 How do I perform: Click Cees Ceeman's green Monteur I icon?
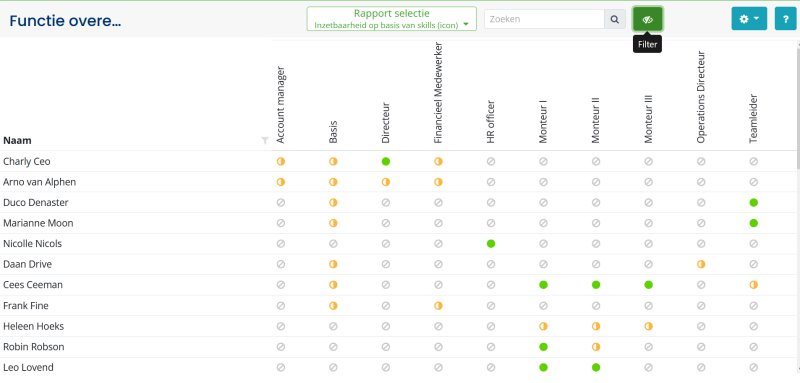pos(543,285)
